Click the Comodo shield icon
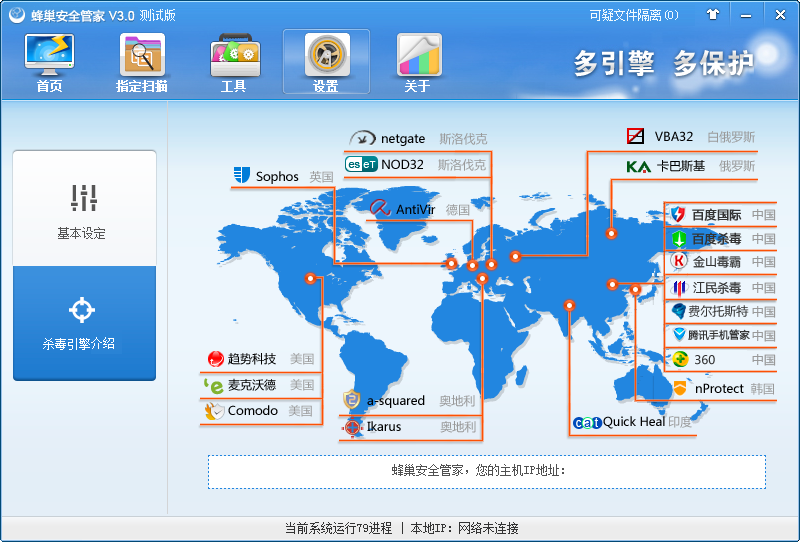The width and height of the screenshot is (800, 542). (x=215, y=411)
